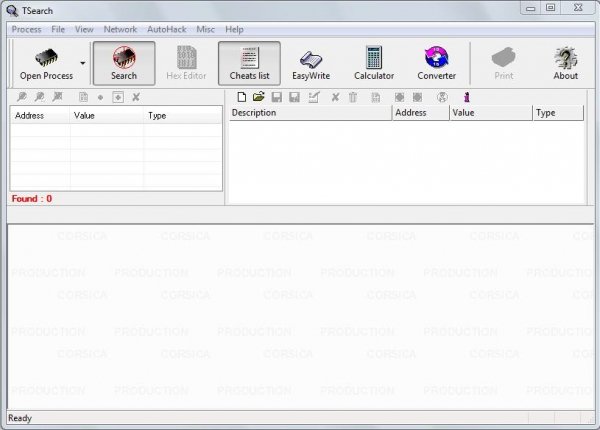
Task: Click the first floppy disk save icon
Action: click(277, 97)
